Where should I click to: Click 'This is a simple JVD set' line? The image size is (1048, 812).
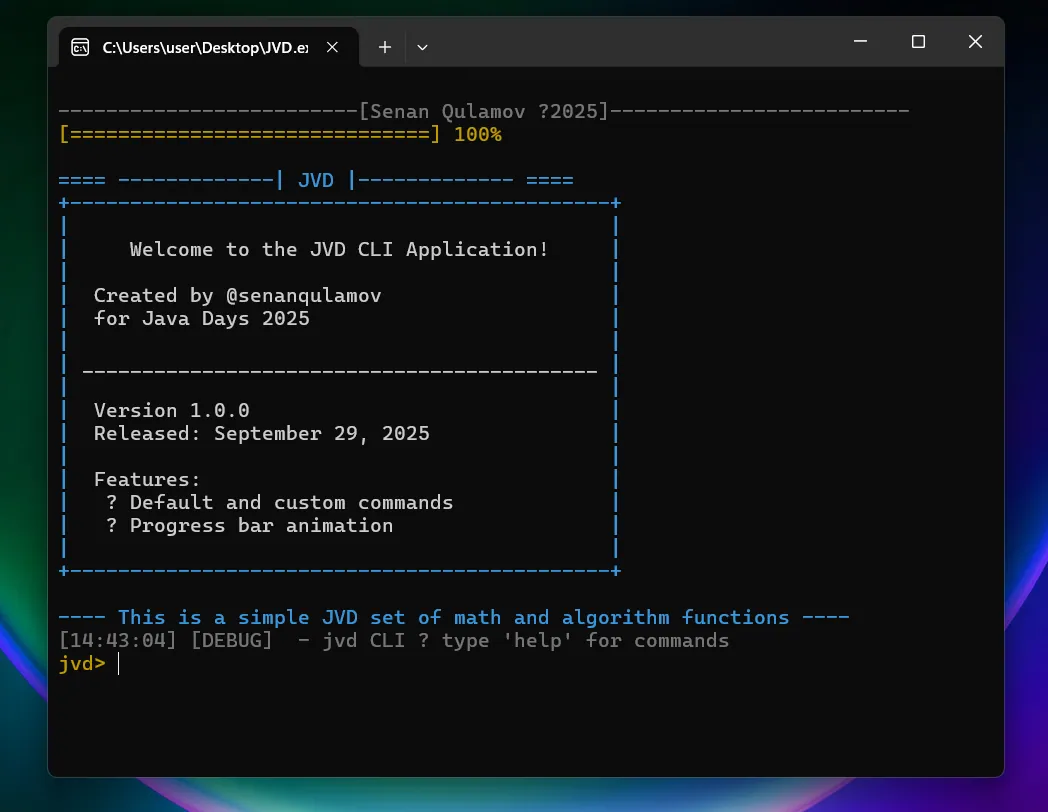tap(454, 618)
